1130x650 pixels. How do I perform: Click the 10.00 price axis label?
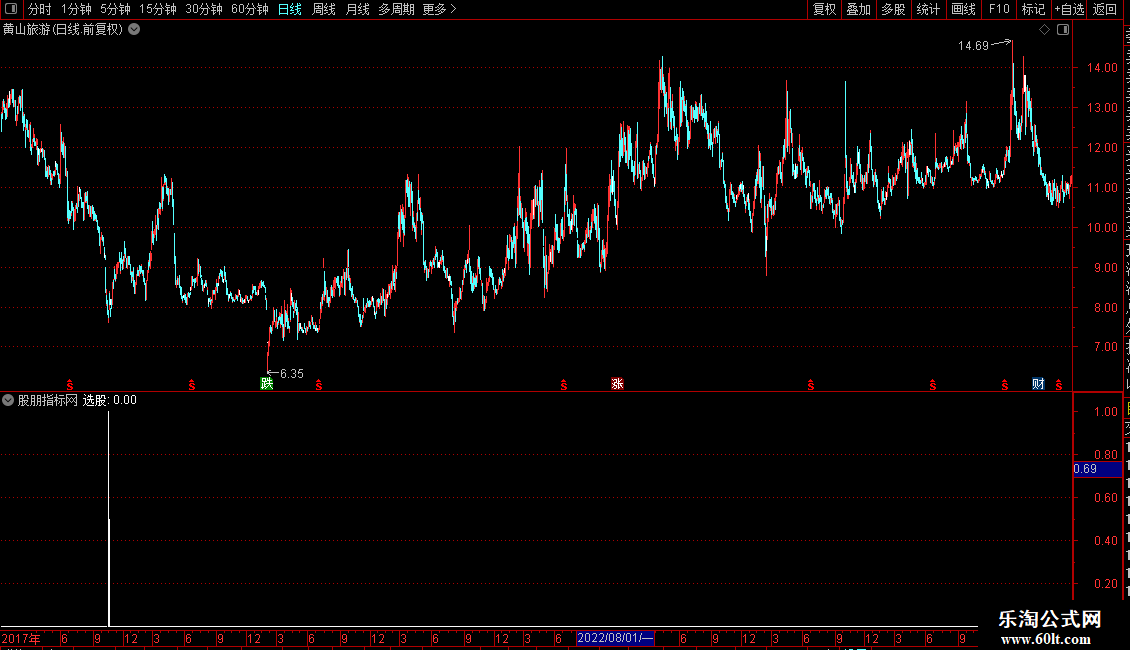click(x=1102, y=228)
